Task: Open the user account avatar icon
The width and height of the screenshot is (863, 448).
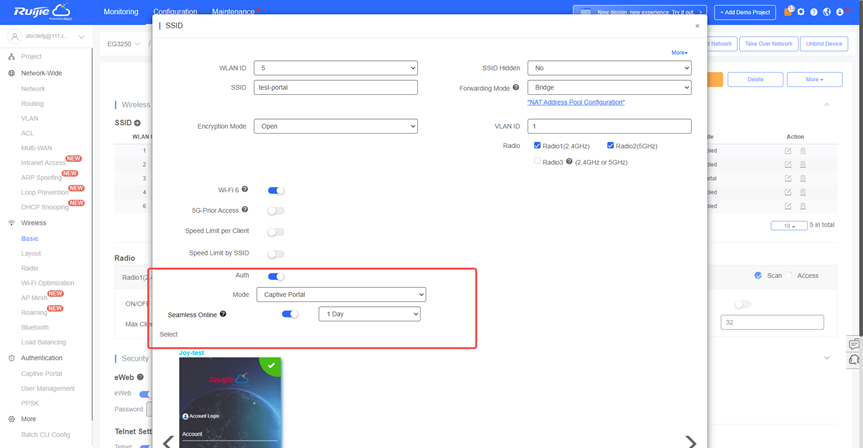Action: coord(841,12)
